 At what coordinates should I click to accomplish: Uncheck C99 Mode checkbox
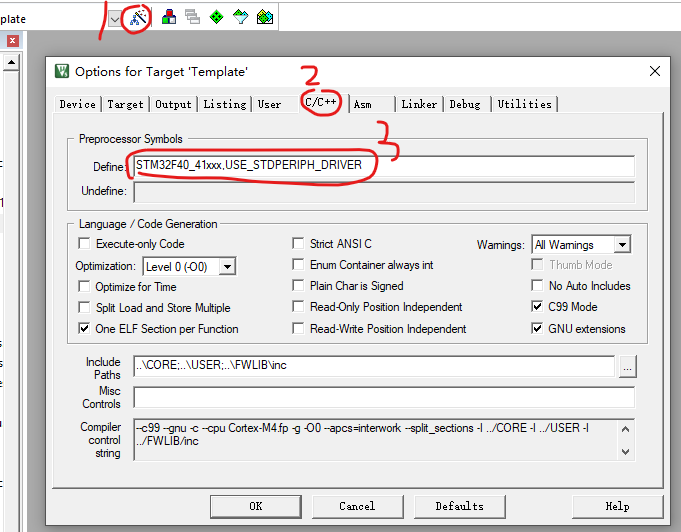pos(537,307)
